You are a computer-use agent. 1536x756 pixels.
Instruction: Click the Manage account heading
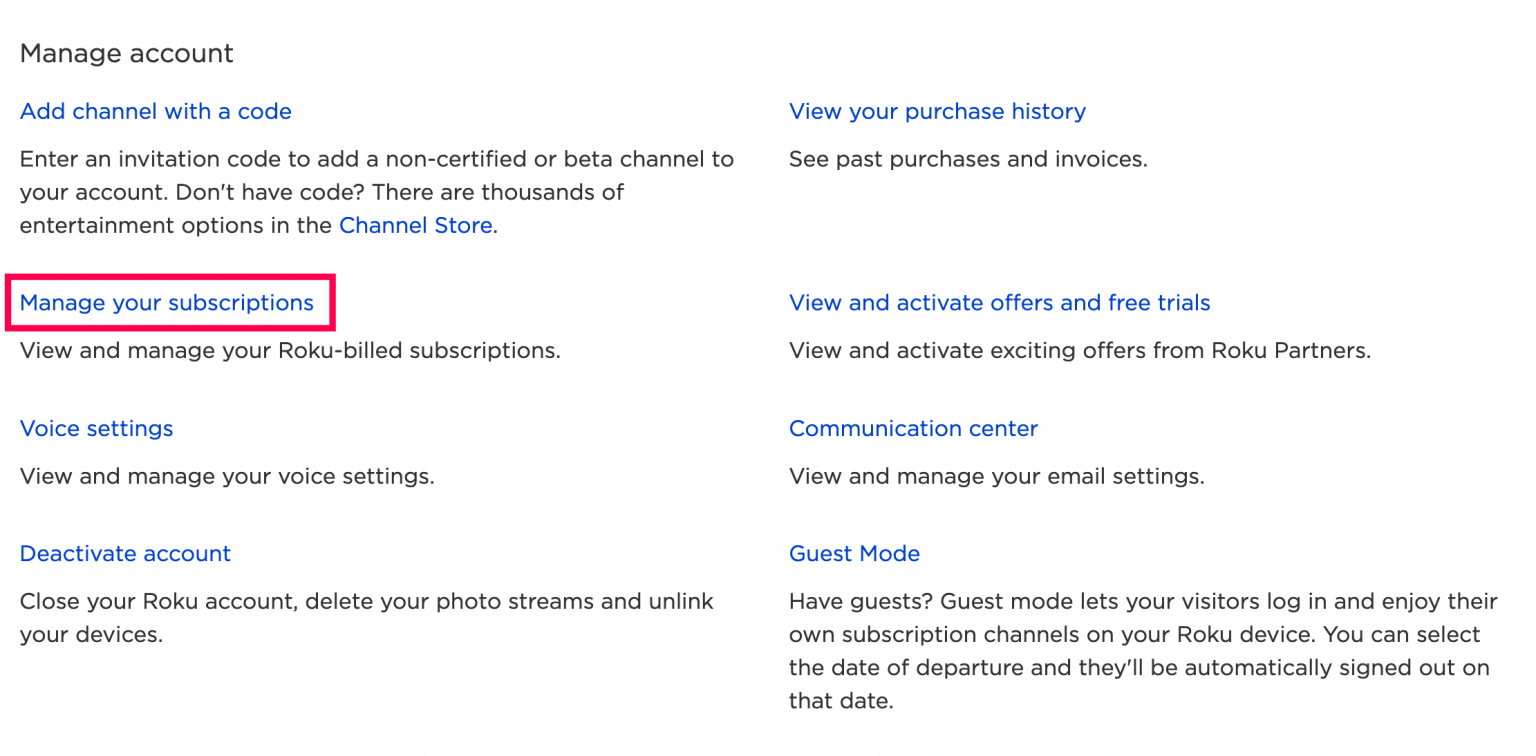(126, 53)
